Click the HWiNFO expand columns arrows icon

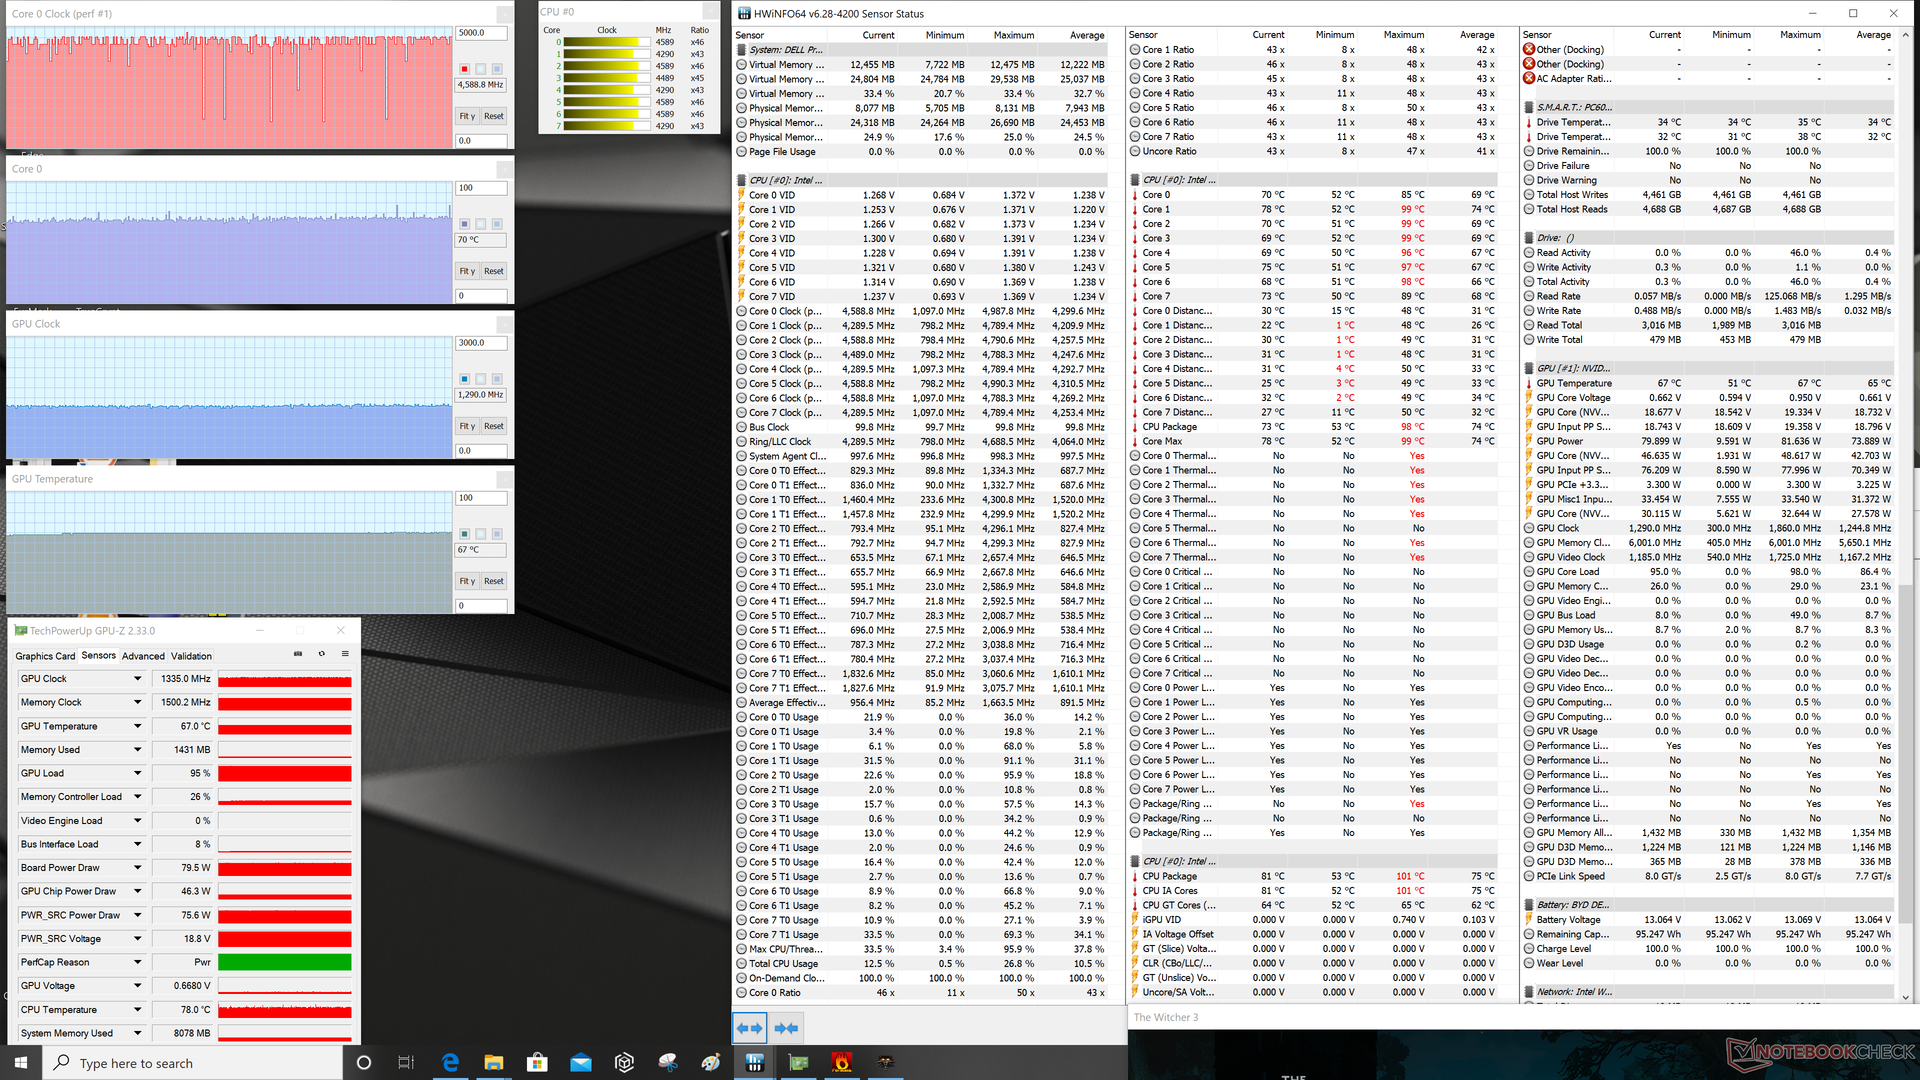749,1028
